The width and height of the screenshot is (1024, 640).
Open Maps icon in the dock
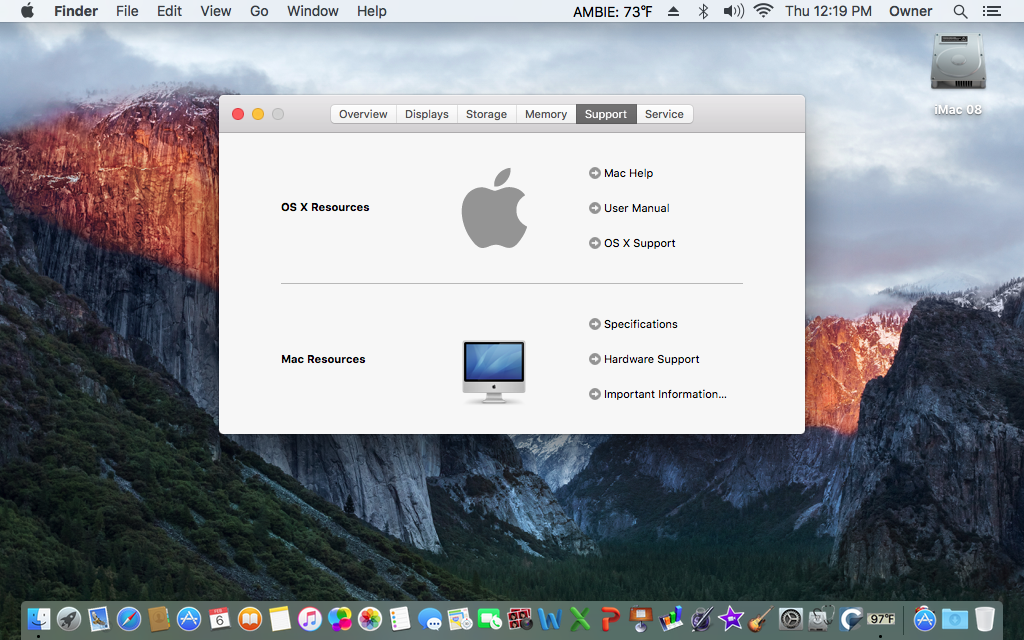(x=460, y=618)
